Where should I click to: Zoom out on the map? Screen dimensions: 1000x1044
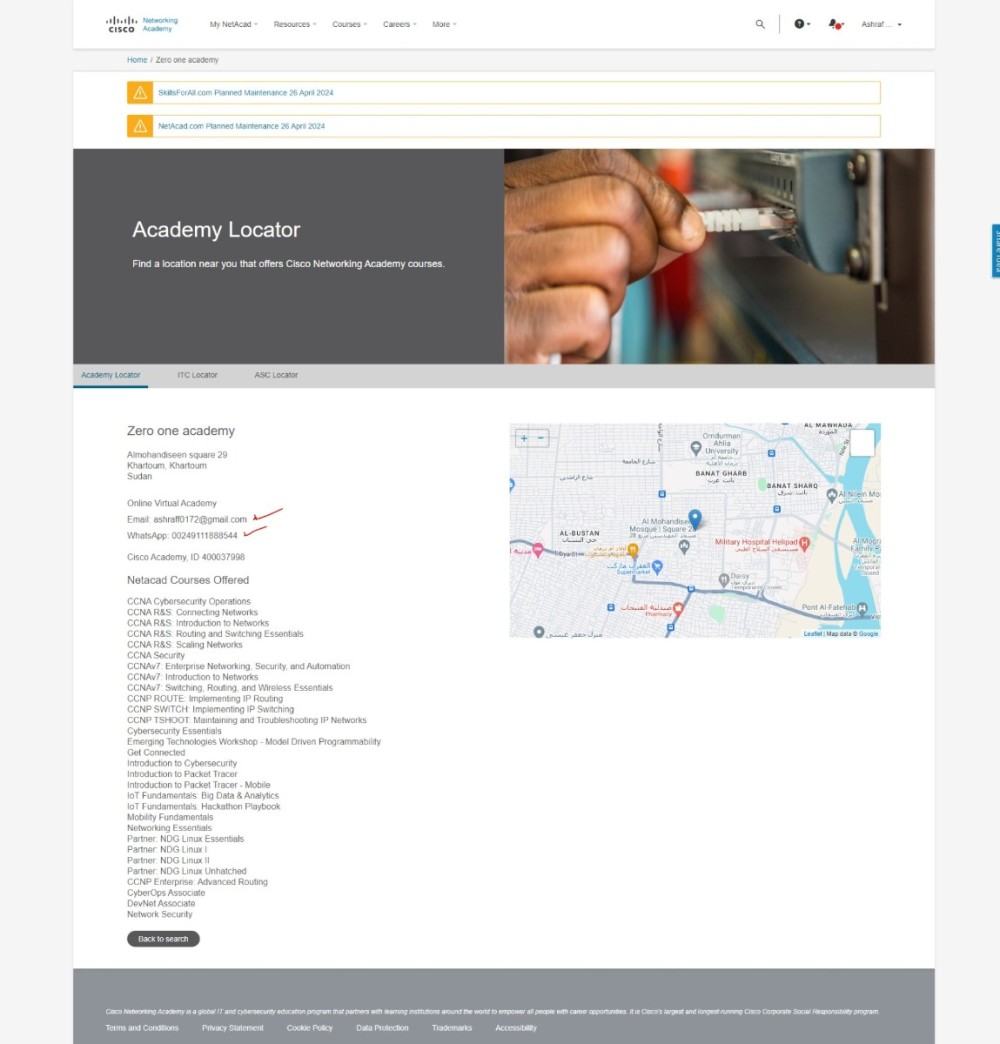coord(541,438)
